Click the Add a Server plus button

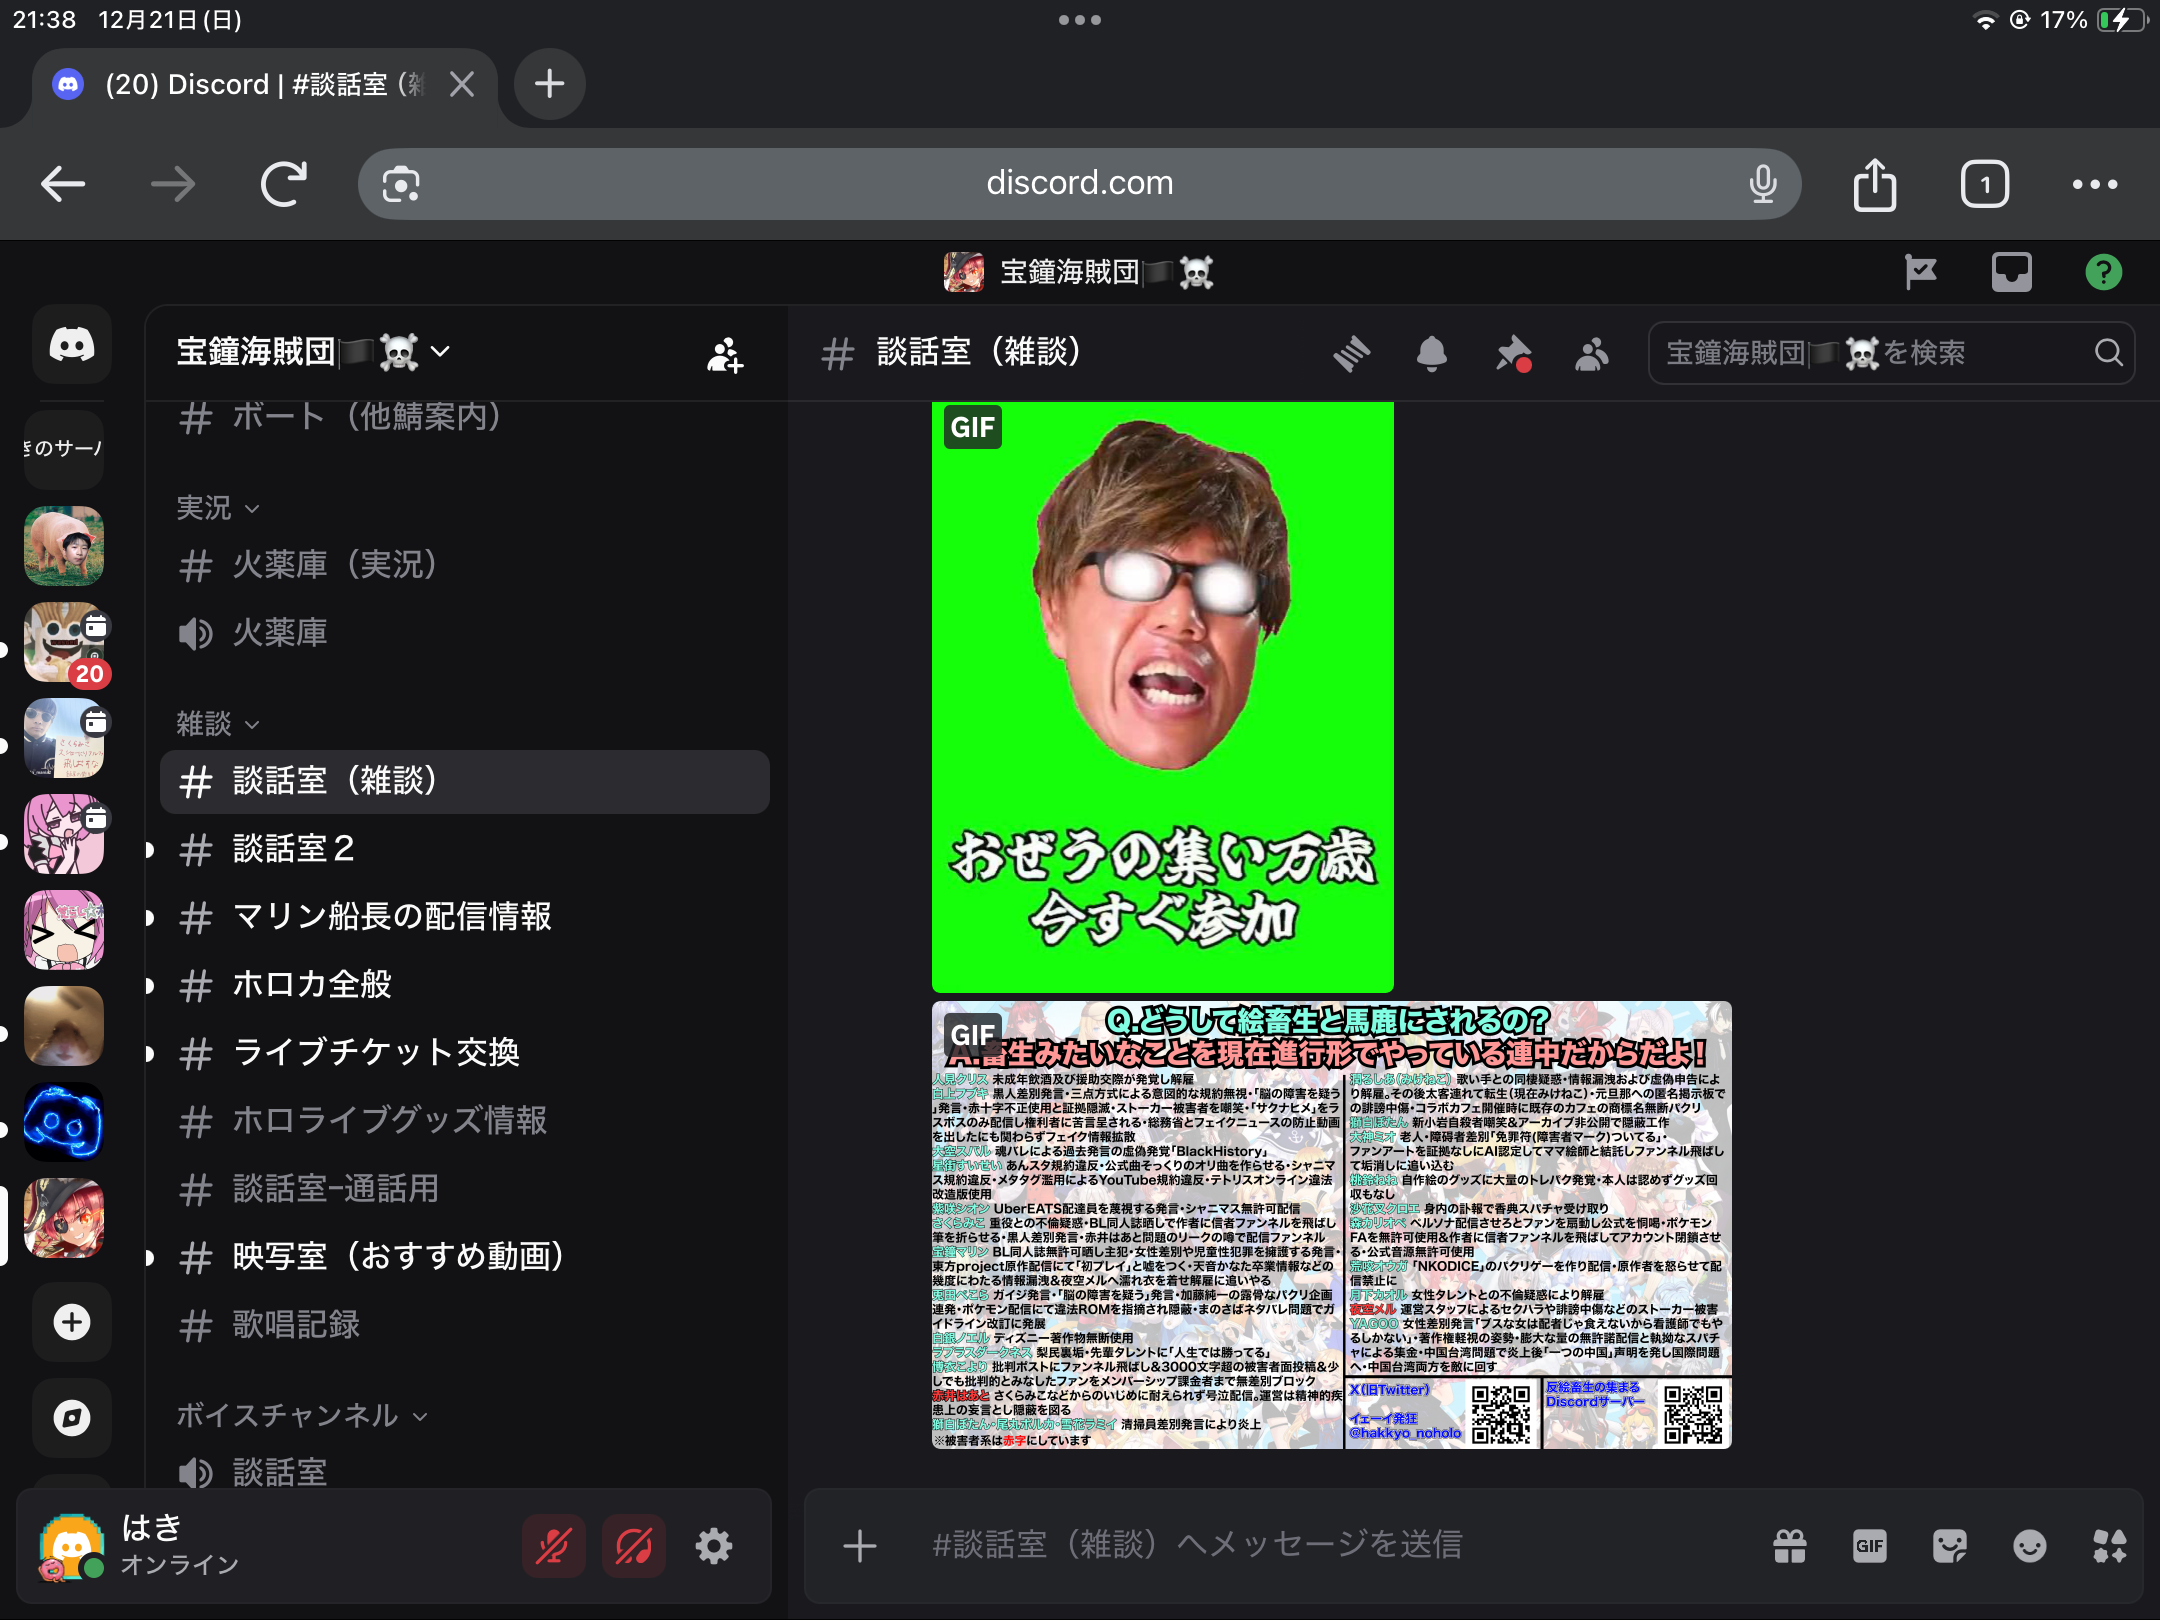(x=71, y=1322)
